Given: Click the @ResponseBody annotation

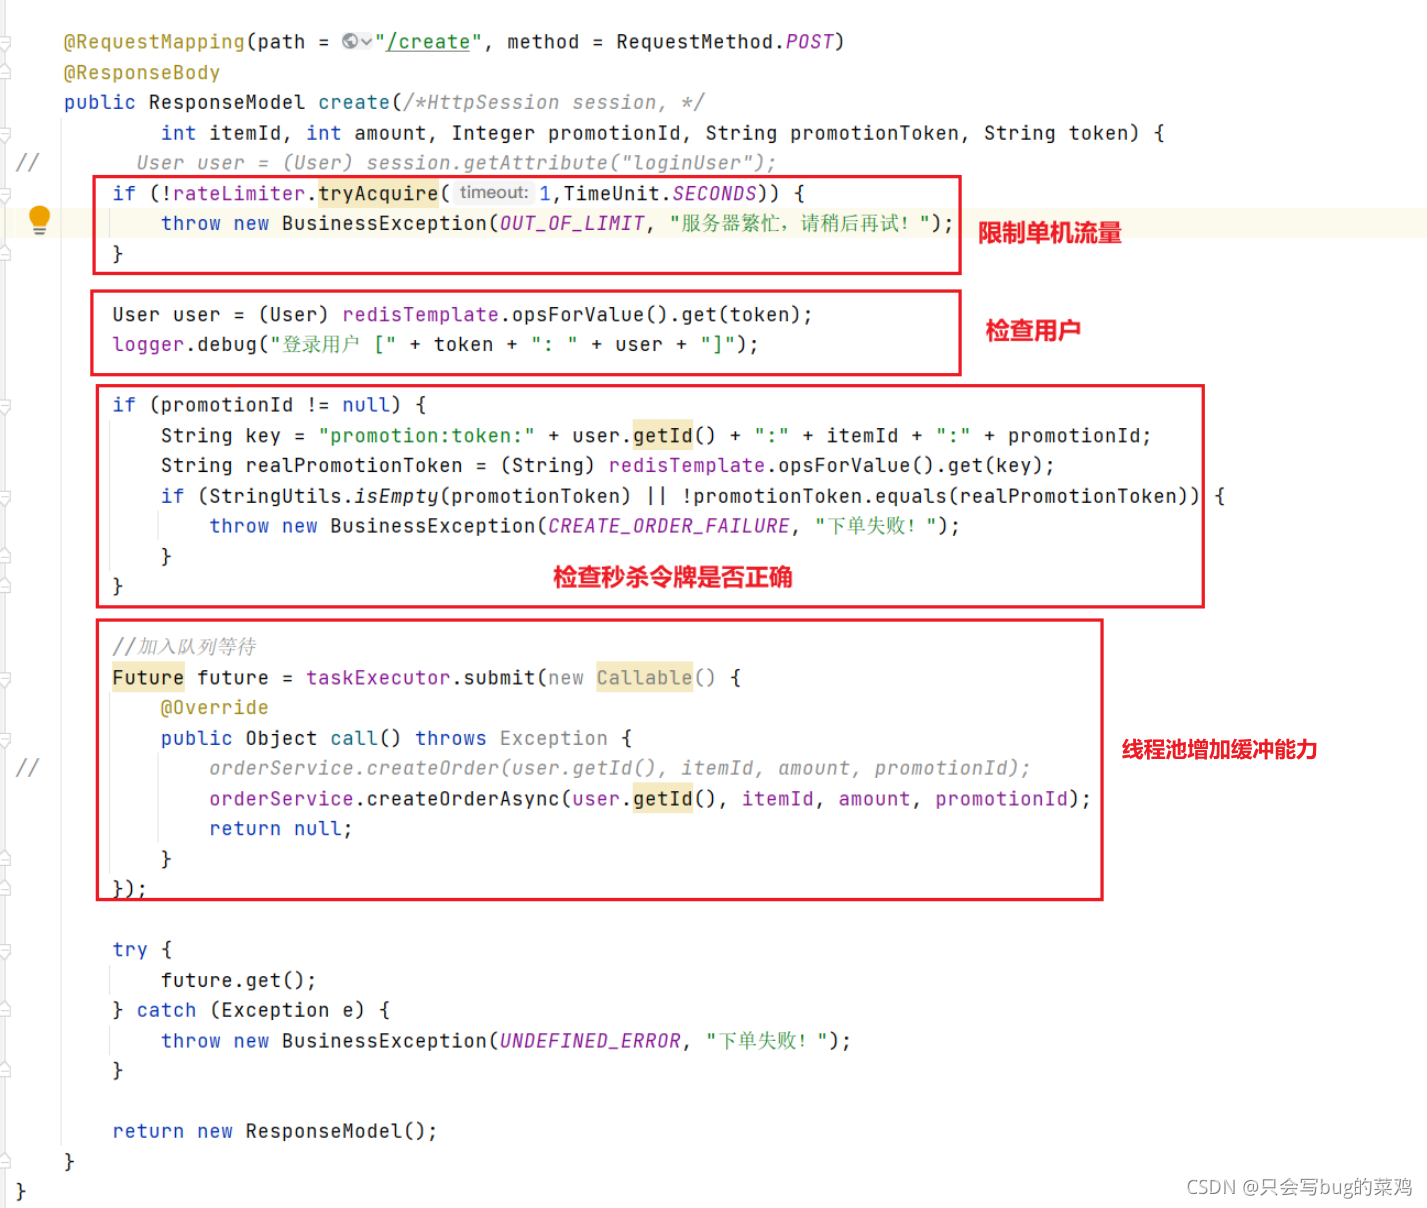Looking at the screenshot, I should (x=142, y=73).
